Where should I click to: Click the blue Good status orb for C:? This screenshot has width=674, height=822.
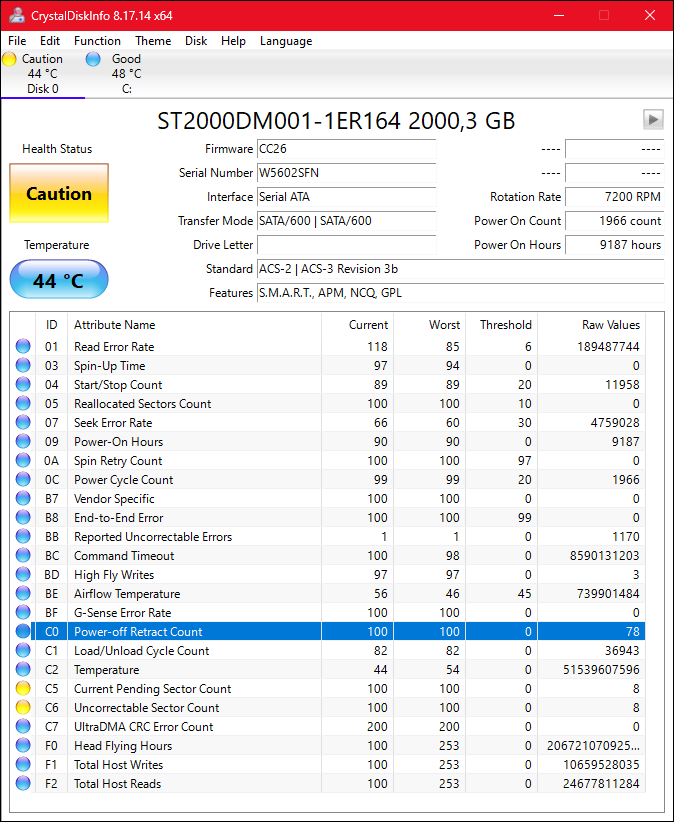(93, 59)
